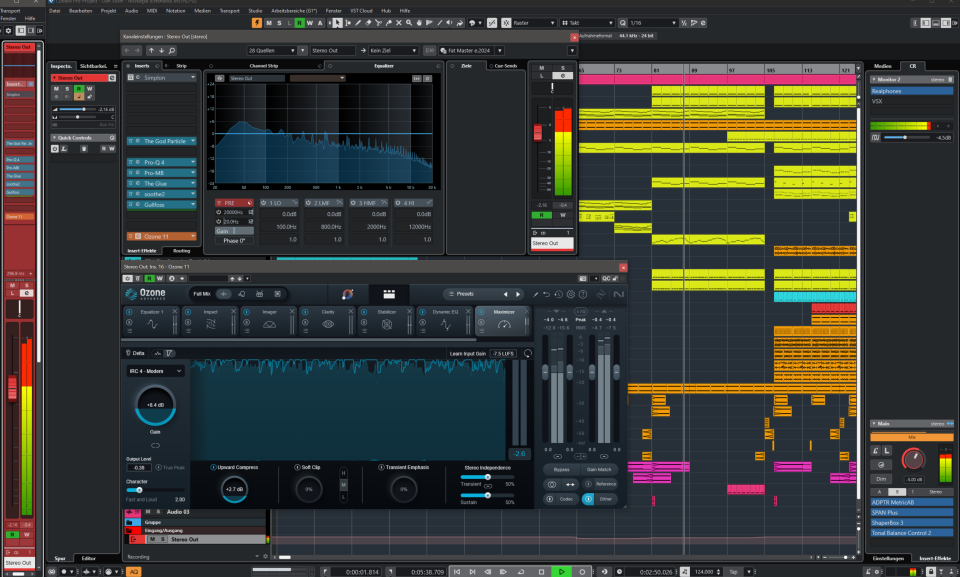Switch to the Routing tab

coord(181,251)
